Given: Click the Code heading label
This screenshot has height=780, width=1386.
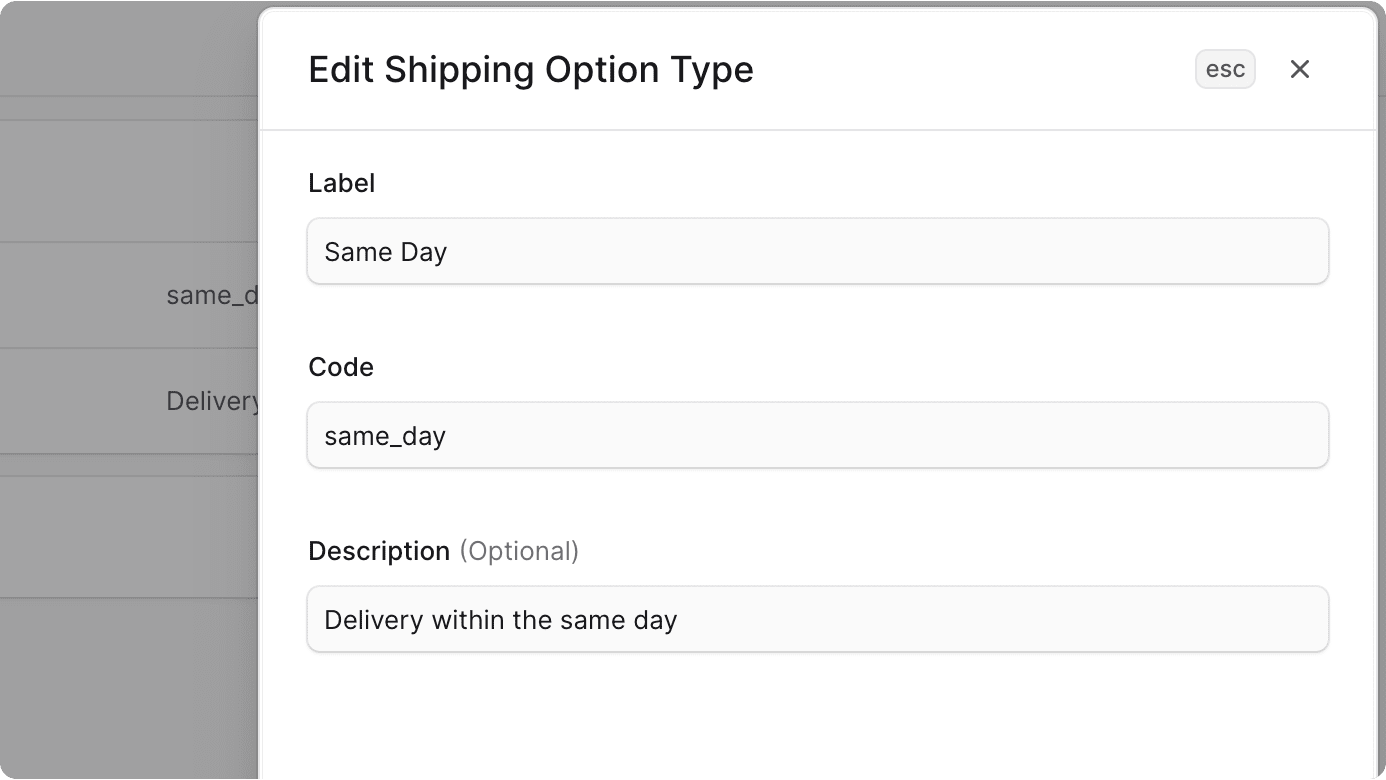Looking at the screenshot, I should point(340,367).
